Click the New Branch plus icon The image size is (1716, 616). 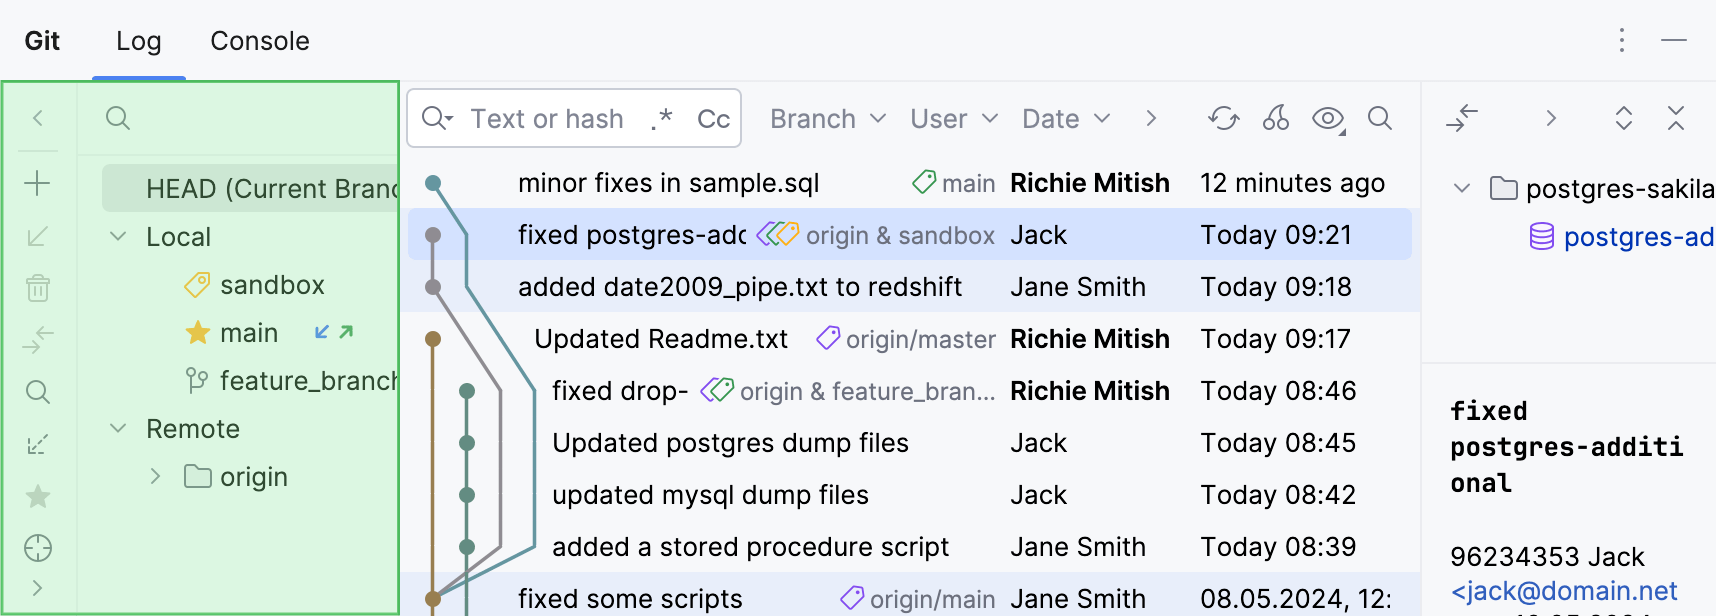click(37, 183)
